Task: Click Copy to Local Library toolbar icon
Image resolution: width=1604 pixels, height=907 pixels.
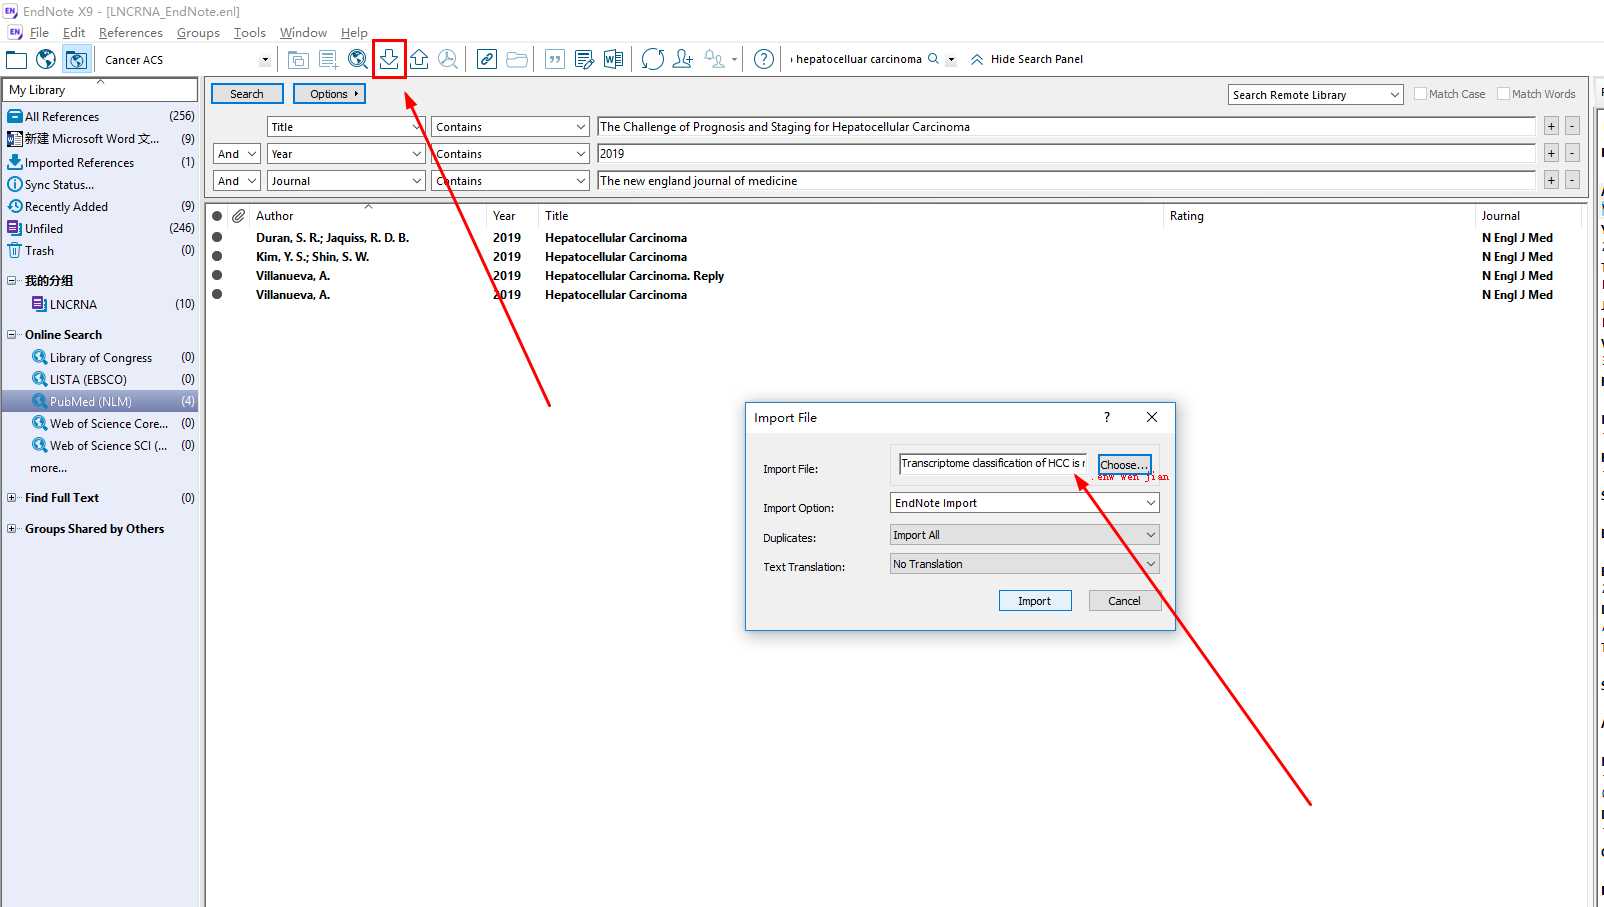Action: (x=298, y=59)
